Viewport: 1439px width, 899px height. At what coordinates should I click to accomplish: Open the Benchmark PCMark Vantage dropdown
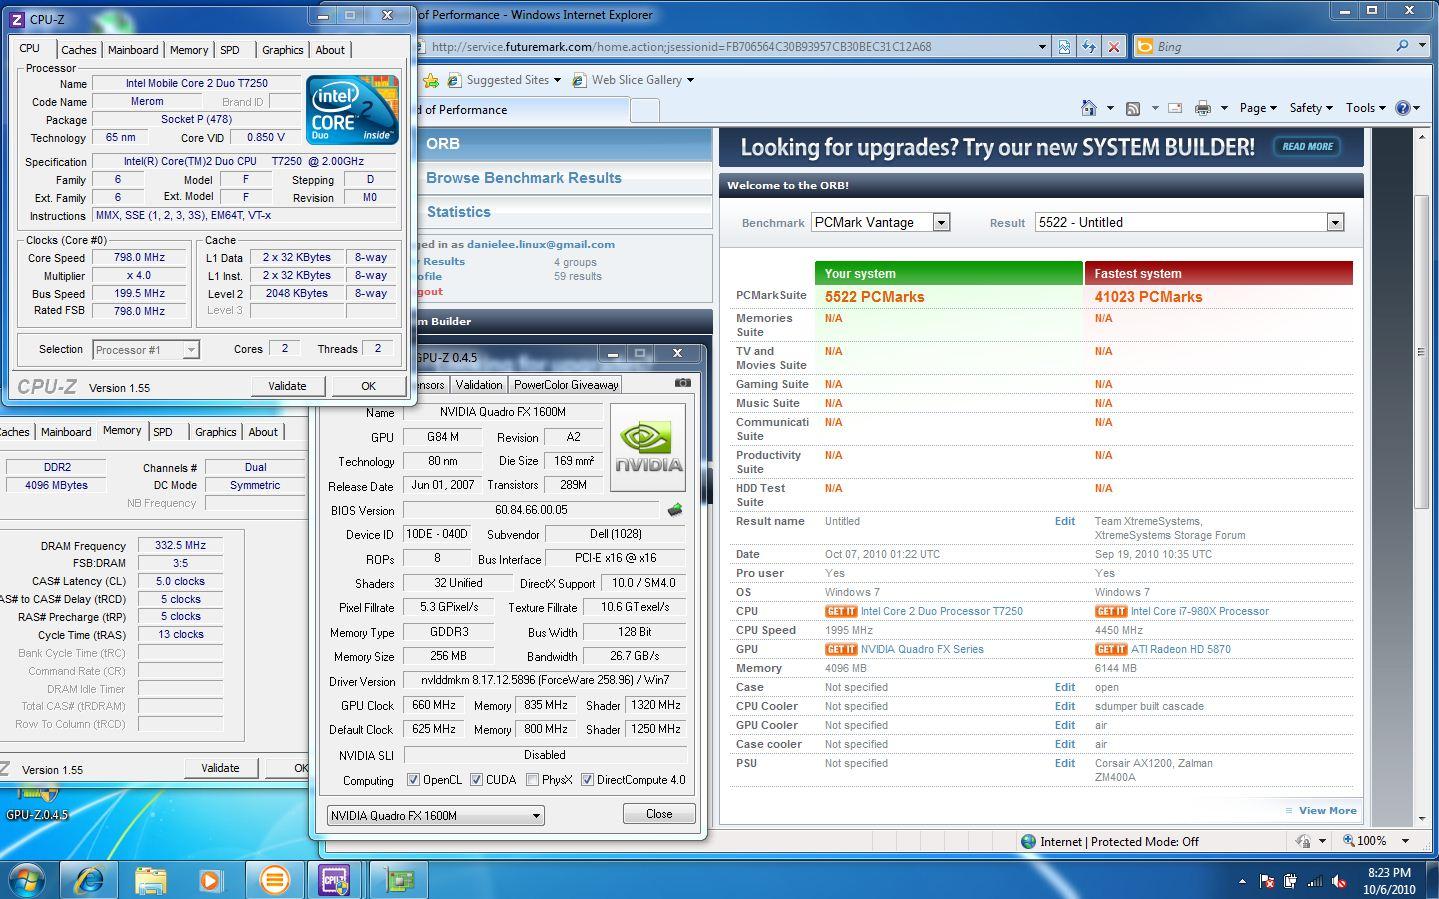coord(941,222)
